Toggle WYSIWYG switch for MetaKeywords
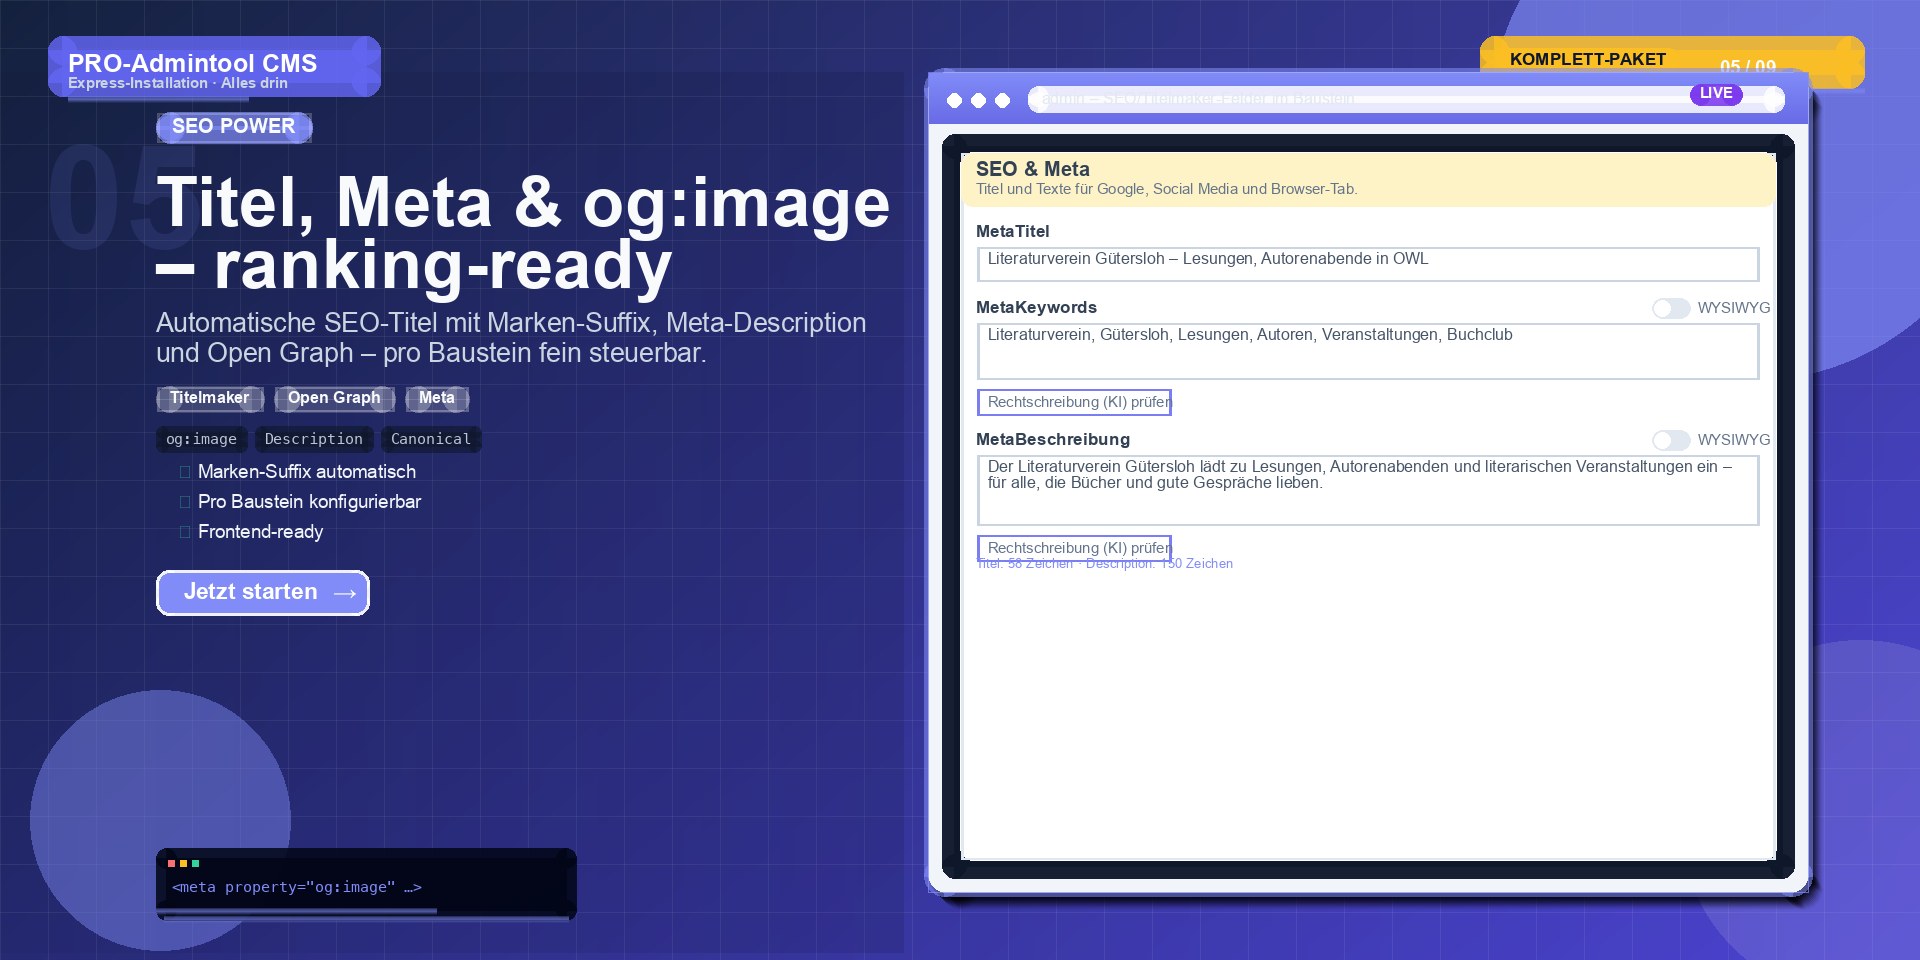The height and width of the screenshot is (960, 1920). pos(1670,308)
